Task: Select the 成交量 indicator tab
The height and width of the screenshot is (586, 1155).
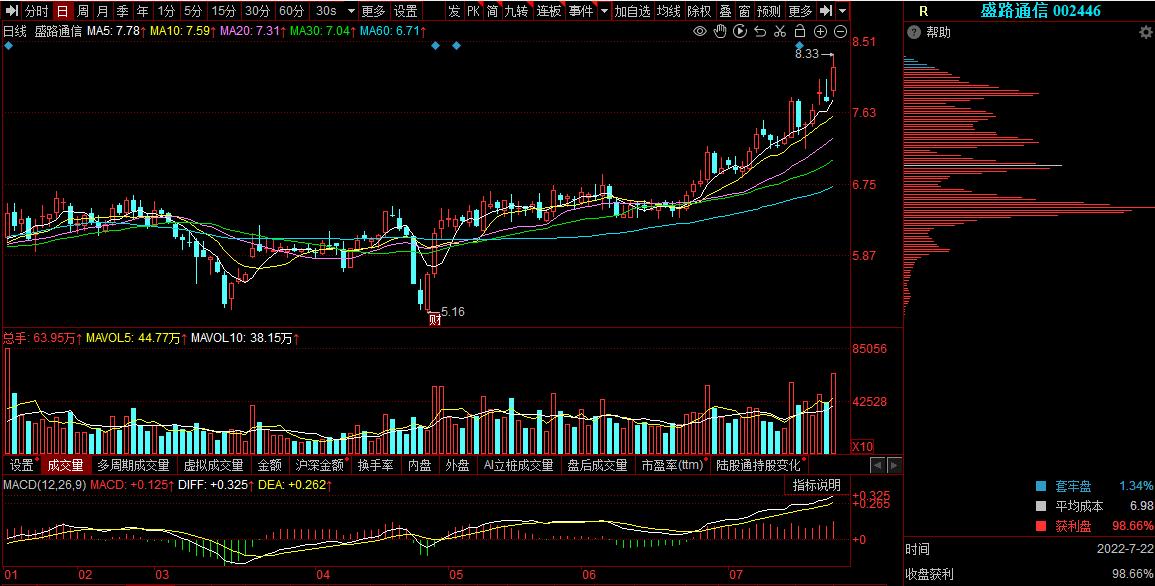Action: (x=66, y=465)
